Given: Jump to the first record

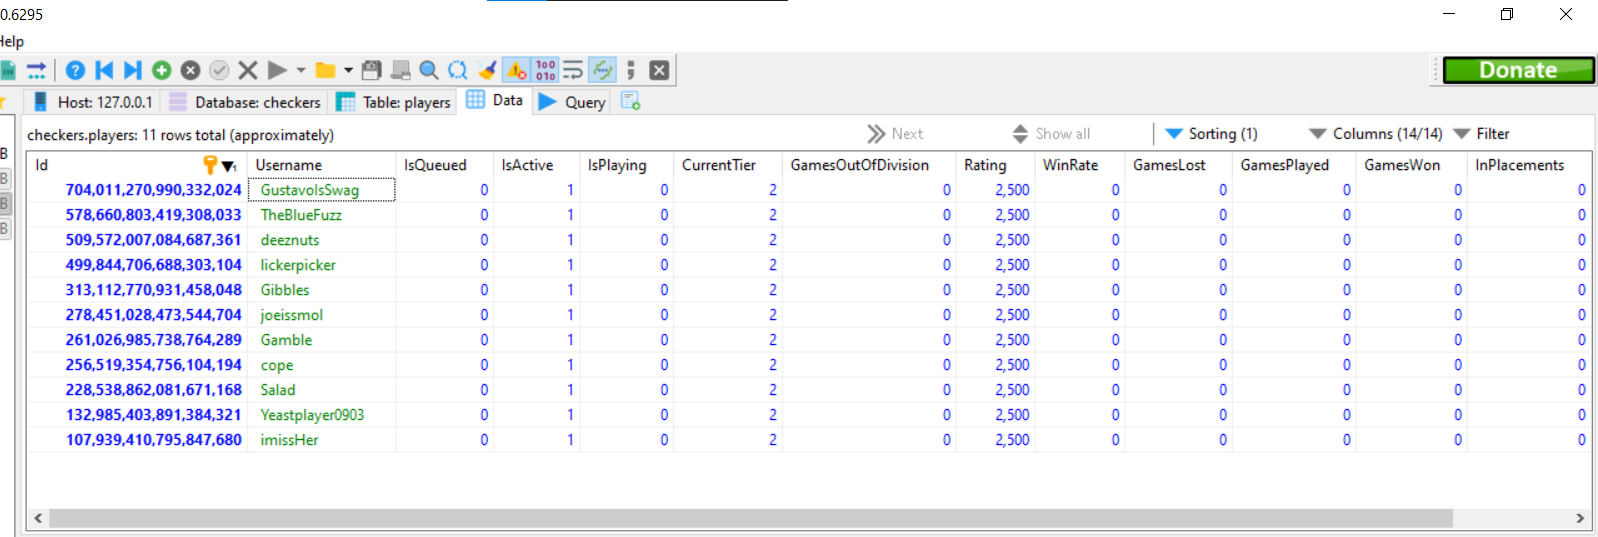Looking at the screenshot, I should (104, 70).
